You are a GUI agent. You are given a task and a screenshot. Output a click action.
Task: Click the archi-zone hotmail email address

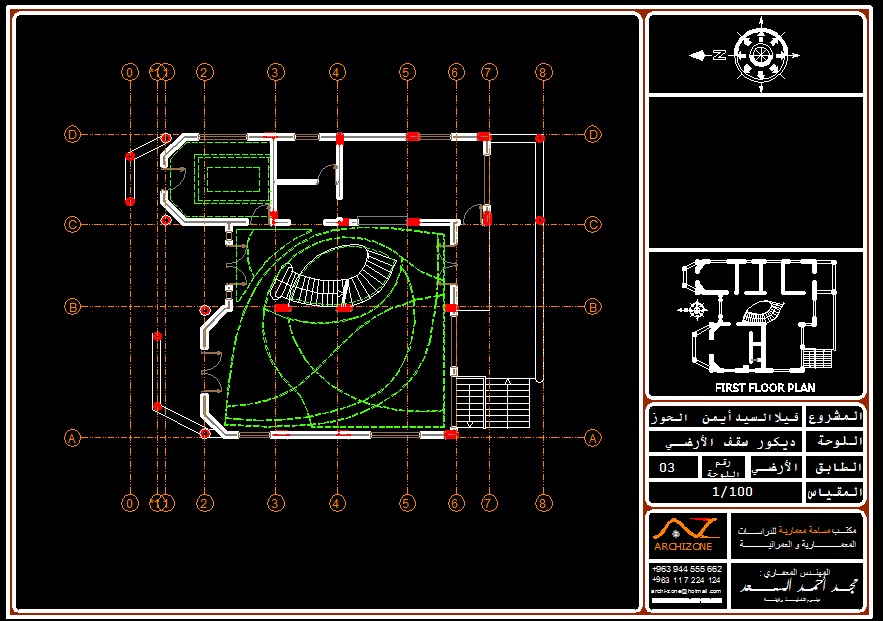(685, 591)
